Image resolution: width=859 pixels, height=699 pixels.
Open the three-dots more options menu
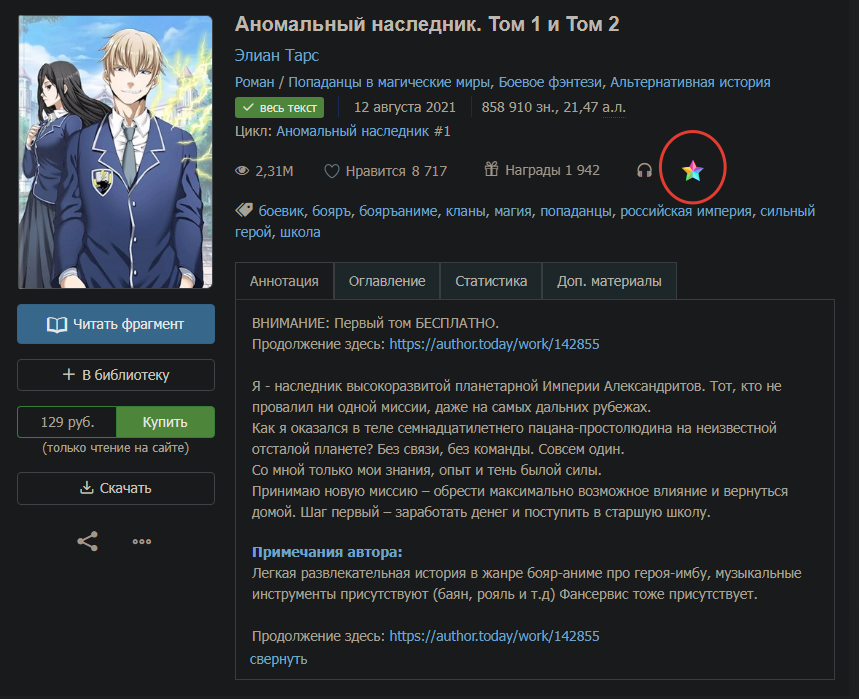pyautogui.click(x=142, y=542)
